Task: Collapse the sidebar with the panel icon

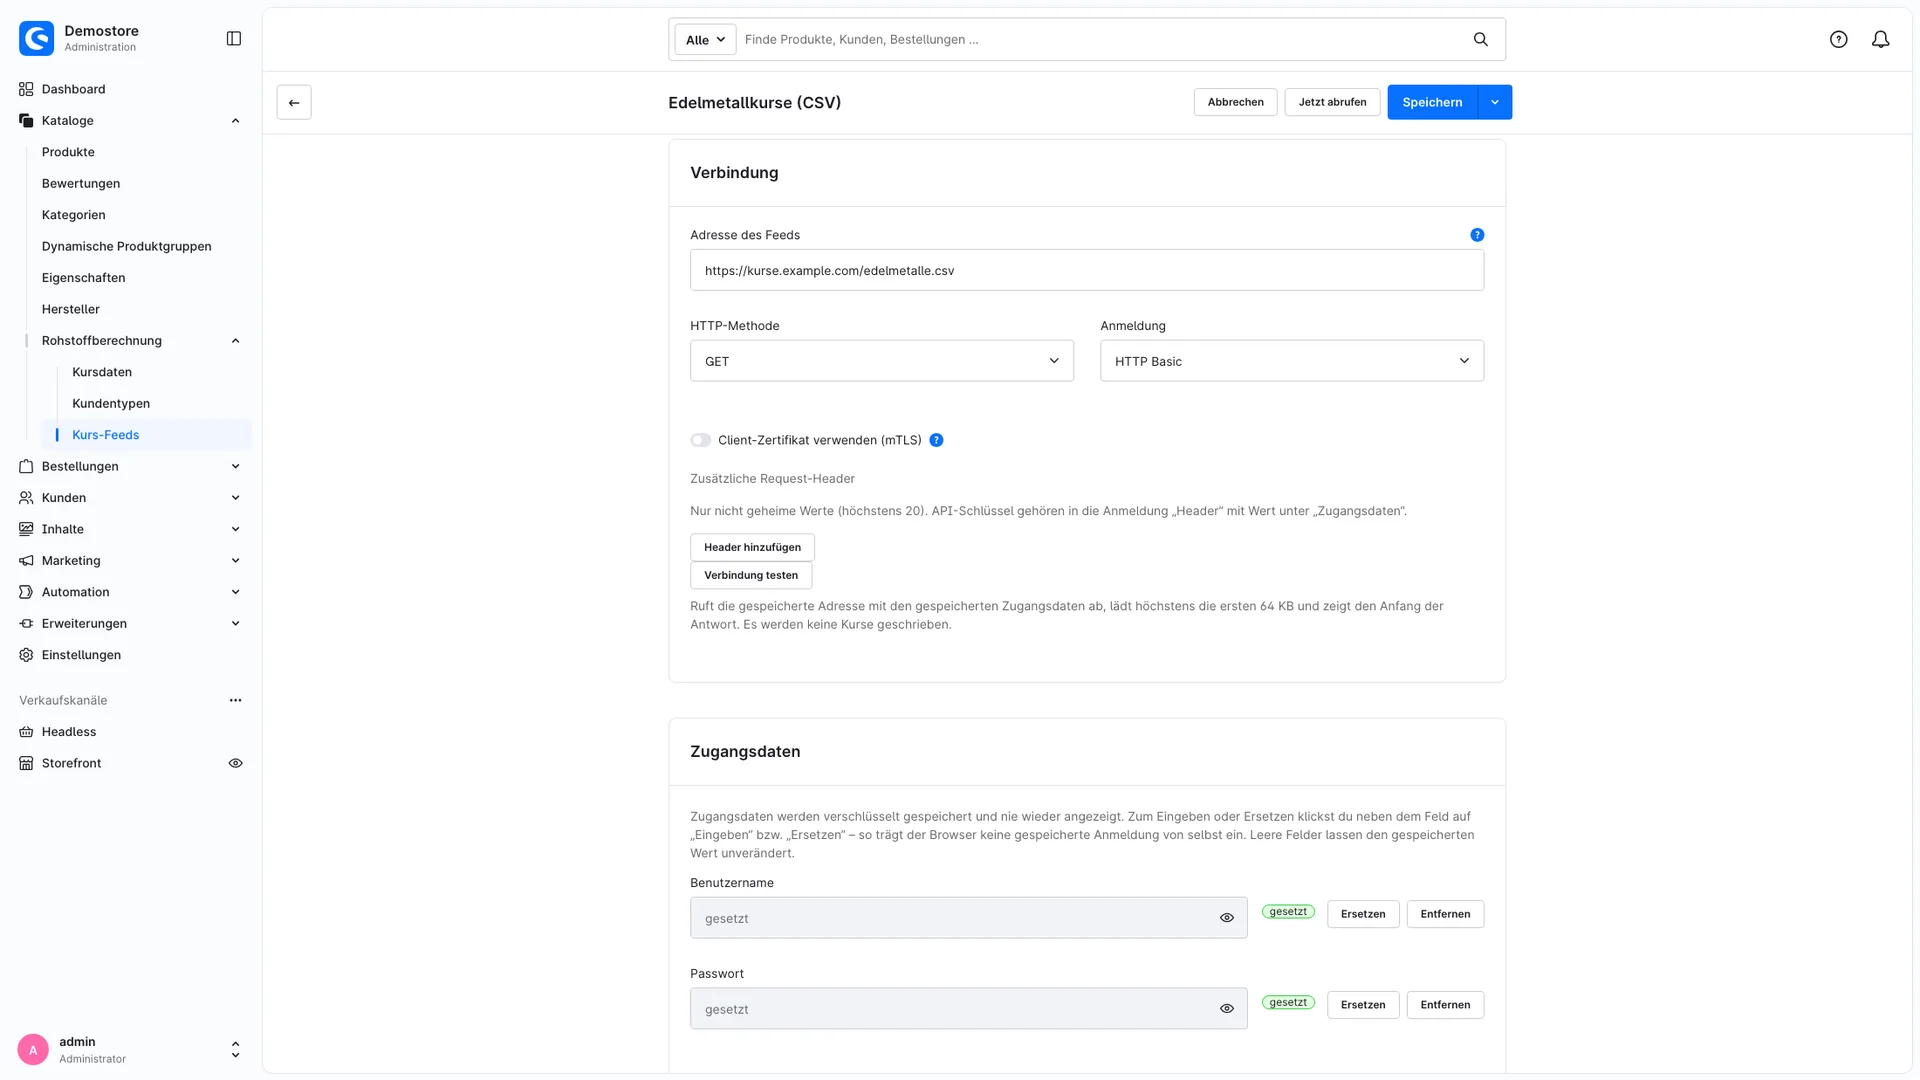Action: pyautogui.click(x=234, y=38)
